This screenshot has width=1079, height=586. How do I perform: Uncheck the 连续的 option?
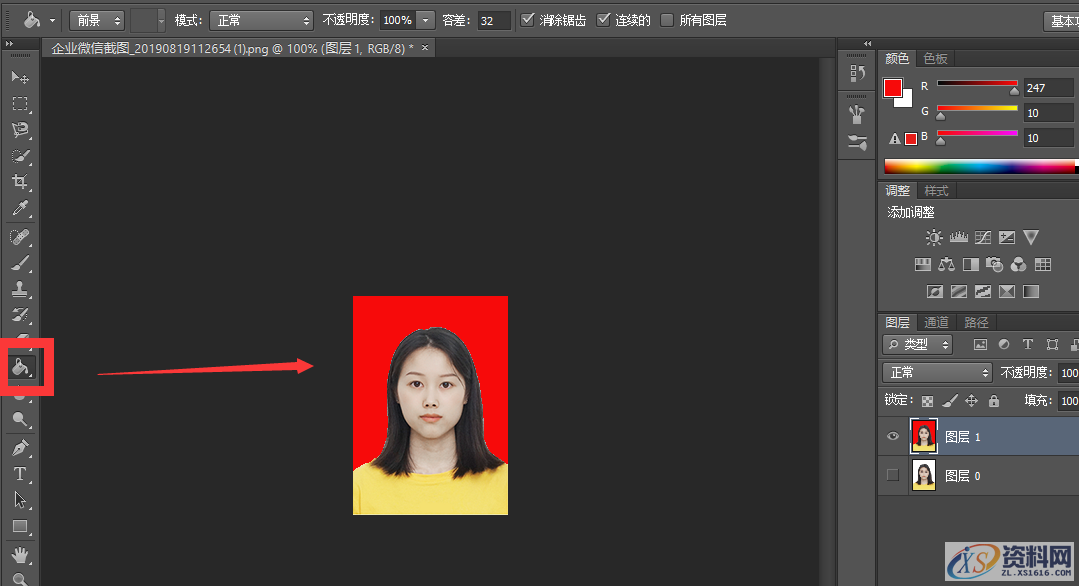(x=601, y=19)
